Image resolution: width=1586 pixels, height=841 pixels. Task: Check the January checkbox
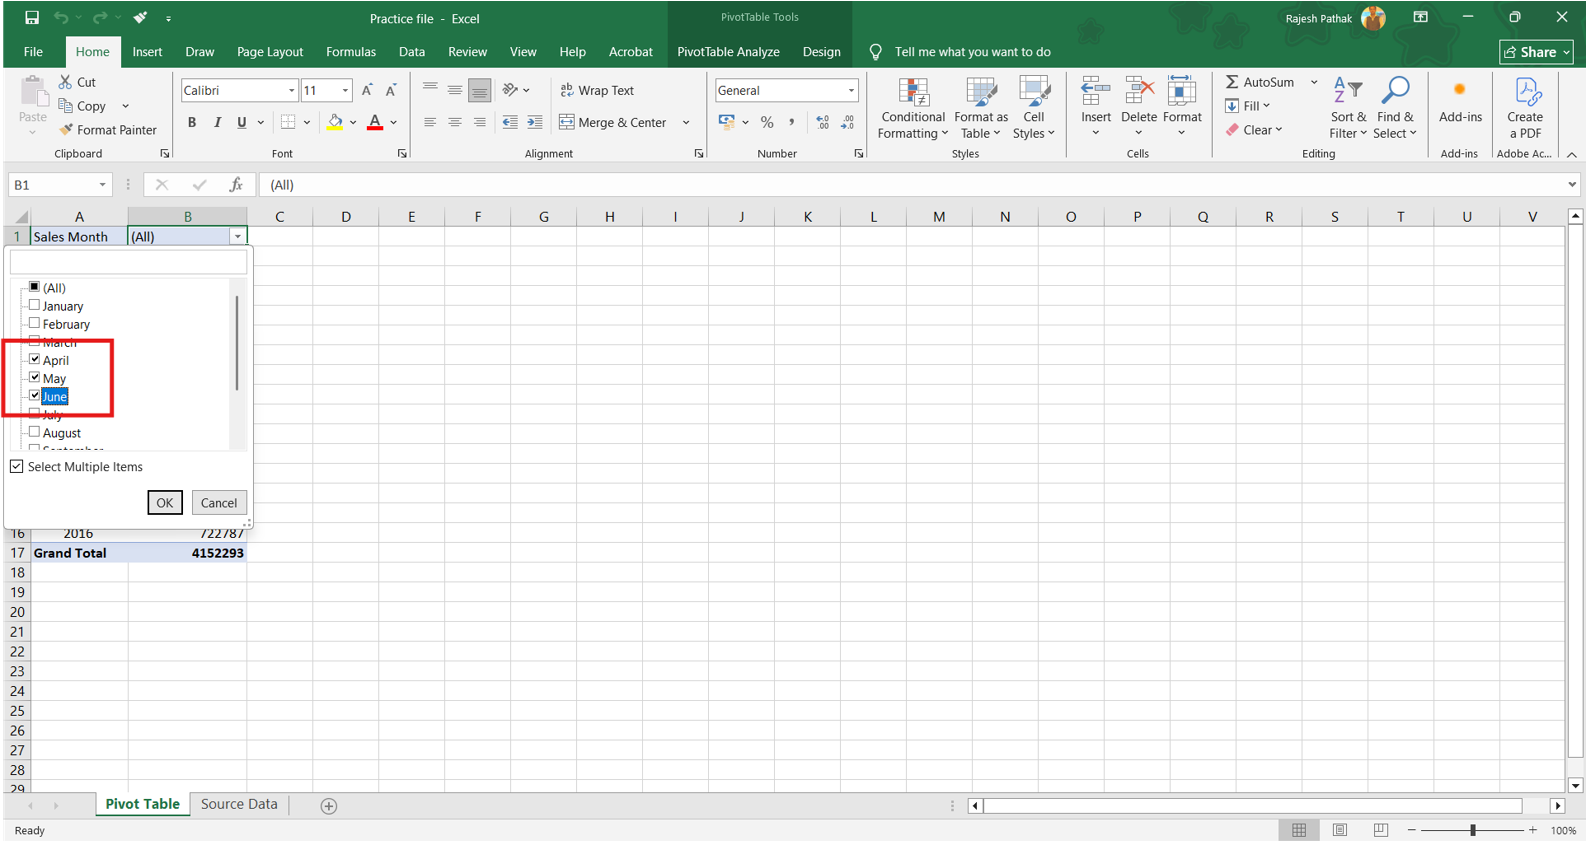(x=35, y=305)
